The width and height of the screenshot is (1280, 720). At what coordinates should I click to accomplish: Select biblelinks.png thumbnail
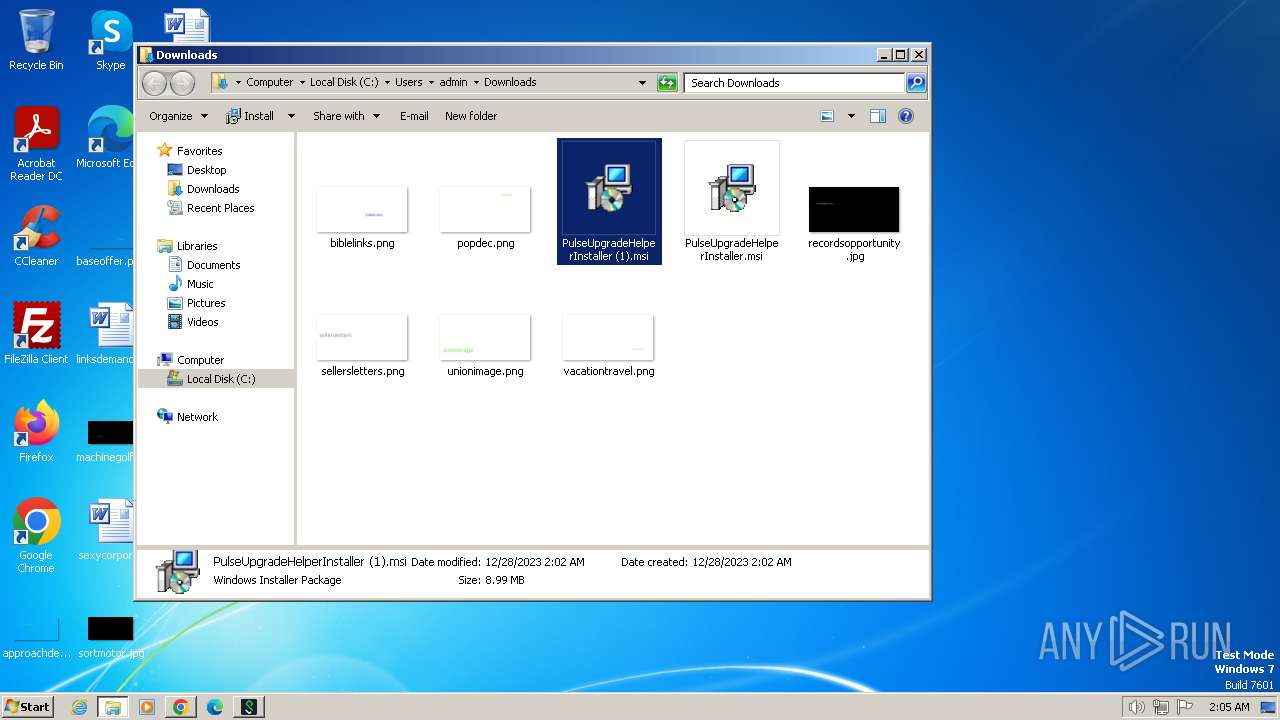pyautogui.click(x=362, y=218)
